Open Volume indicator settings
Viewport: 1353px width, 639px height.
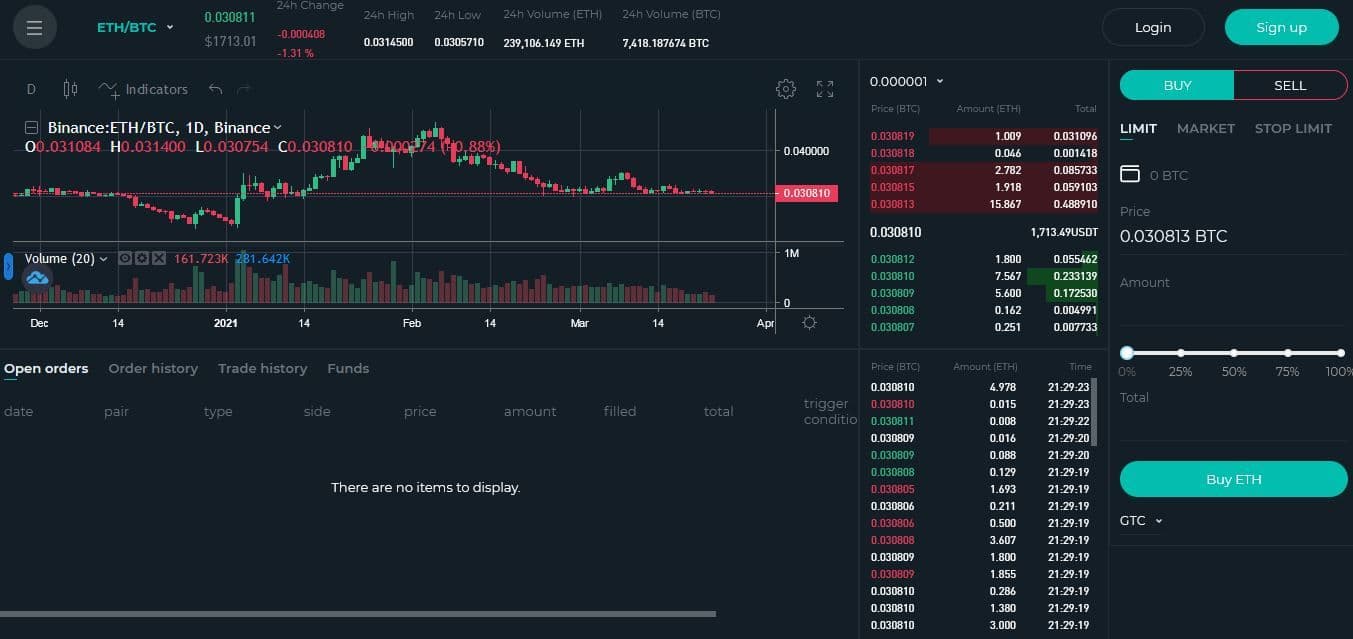[x=141, y=258]
